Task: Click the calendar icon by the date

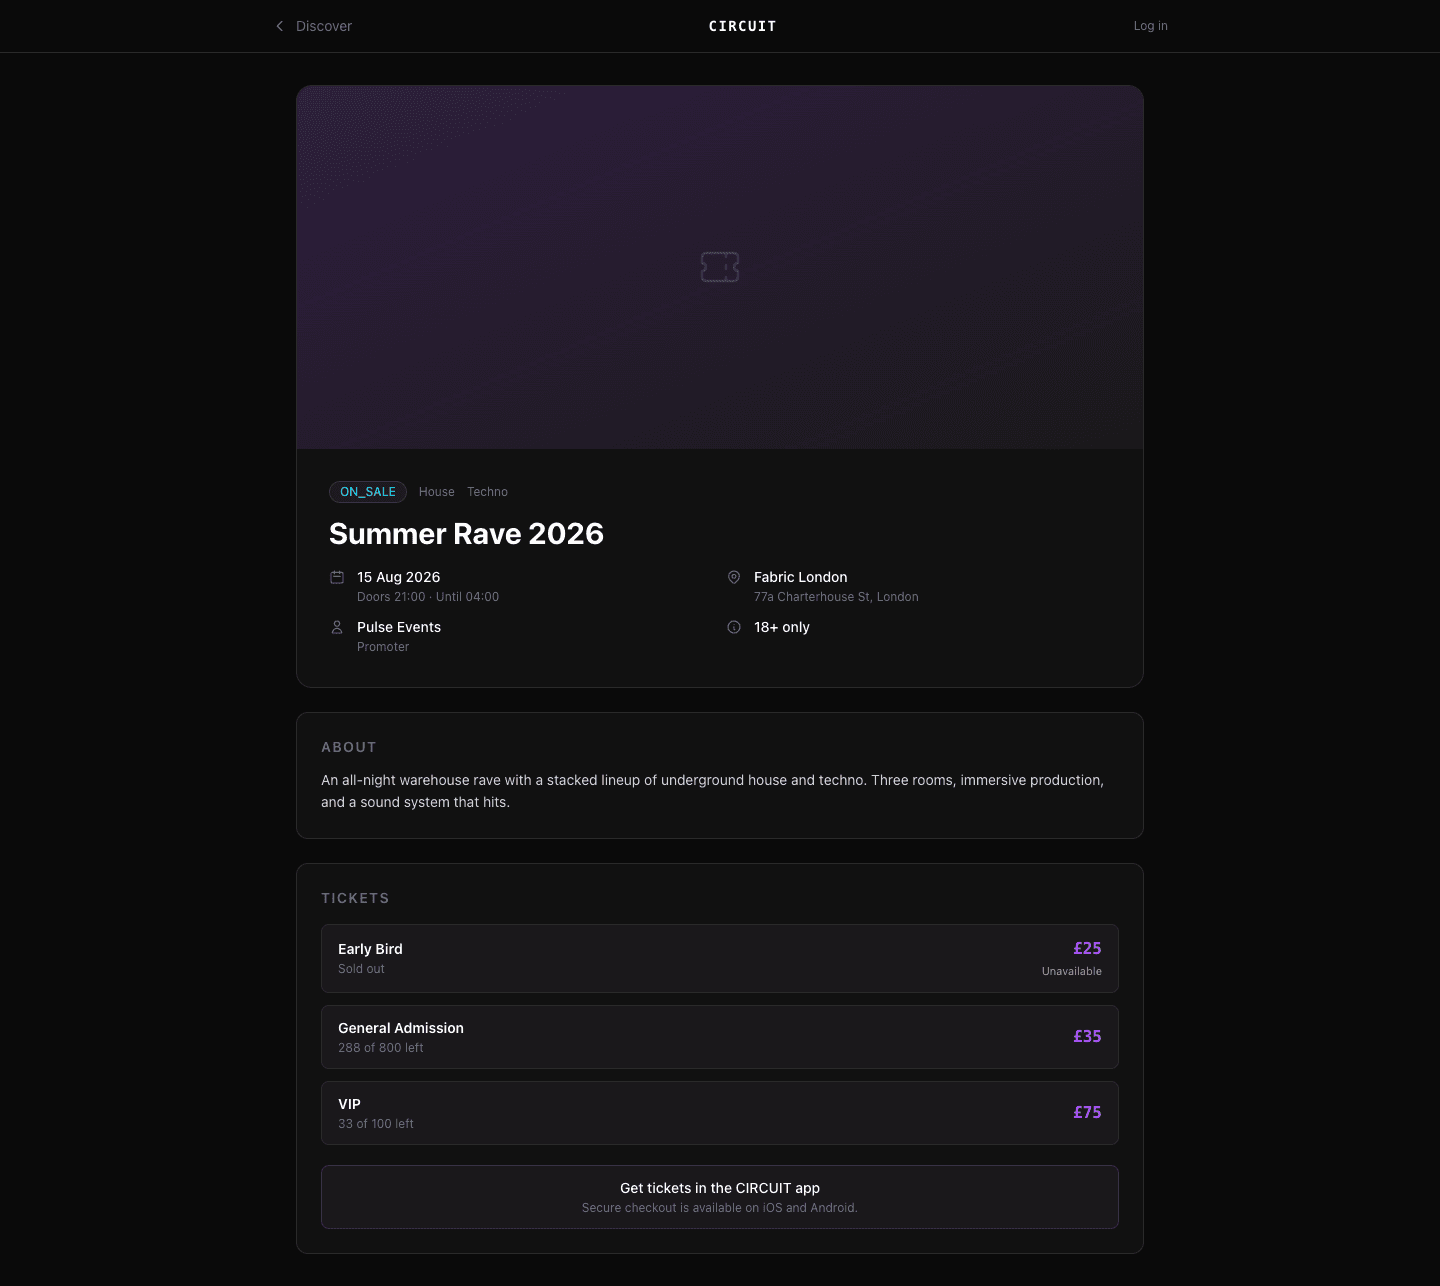Action: [x=337, y=577]
